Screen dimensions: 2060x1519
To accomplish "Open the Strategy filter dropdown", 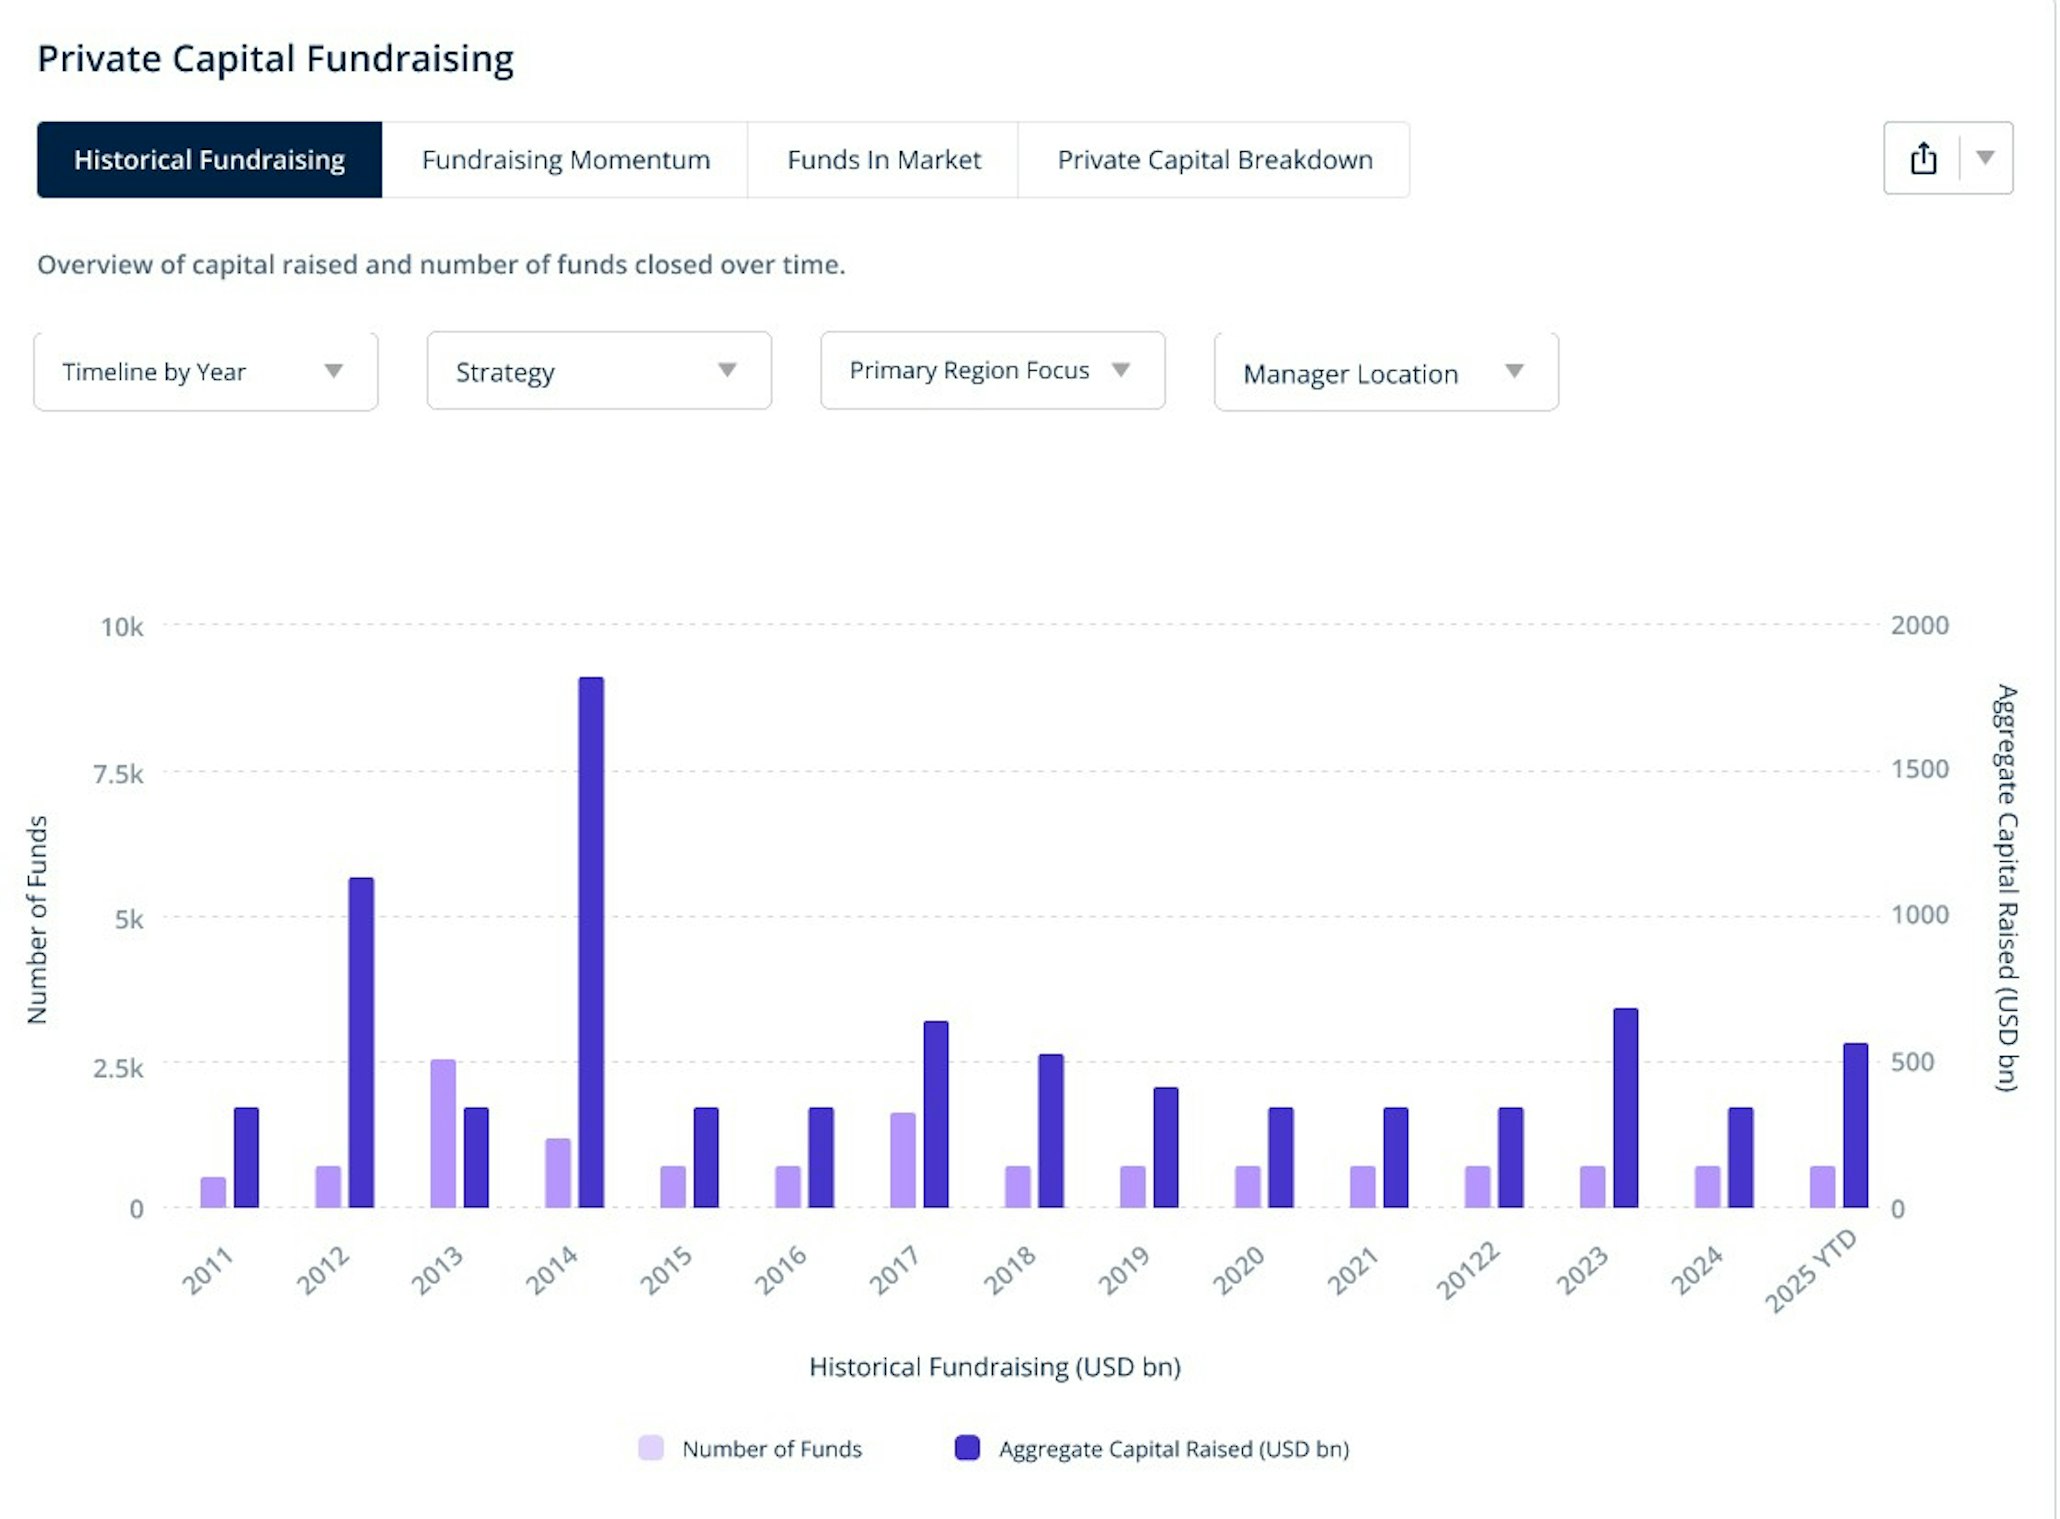I will [x=598, y=372].
